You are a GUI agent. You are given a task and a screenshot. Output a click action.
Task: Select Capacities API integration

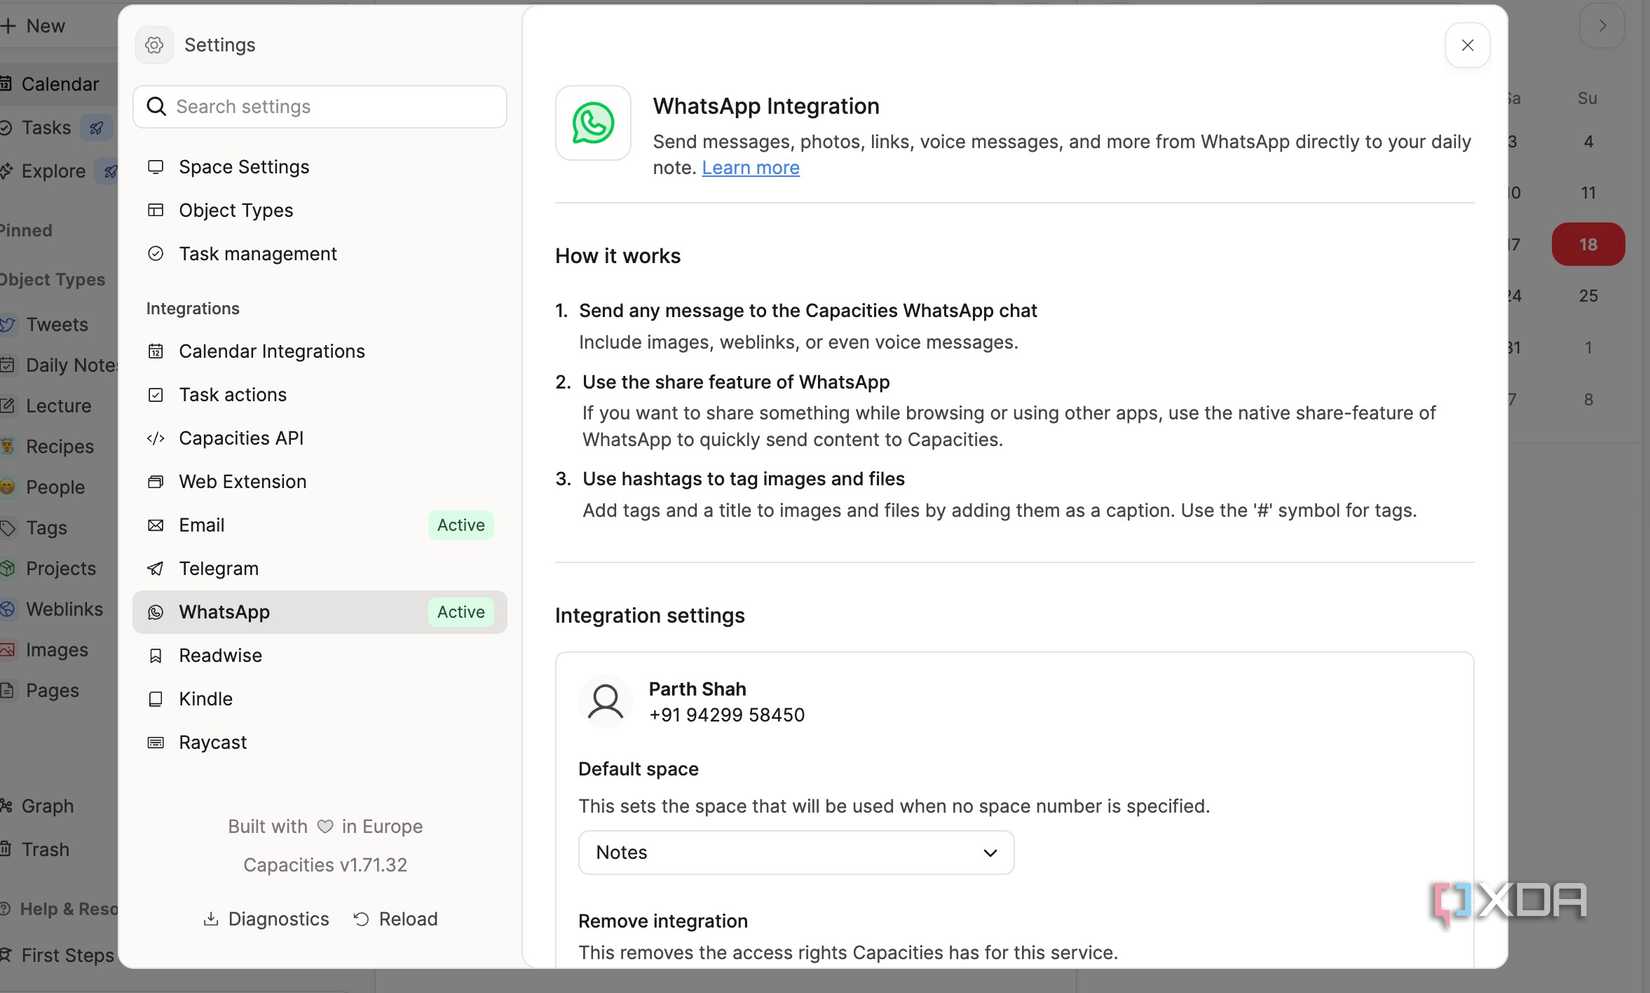click(320, 438)
